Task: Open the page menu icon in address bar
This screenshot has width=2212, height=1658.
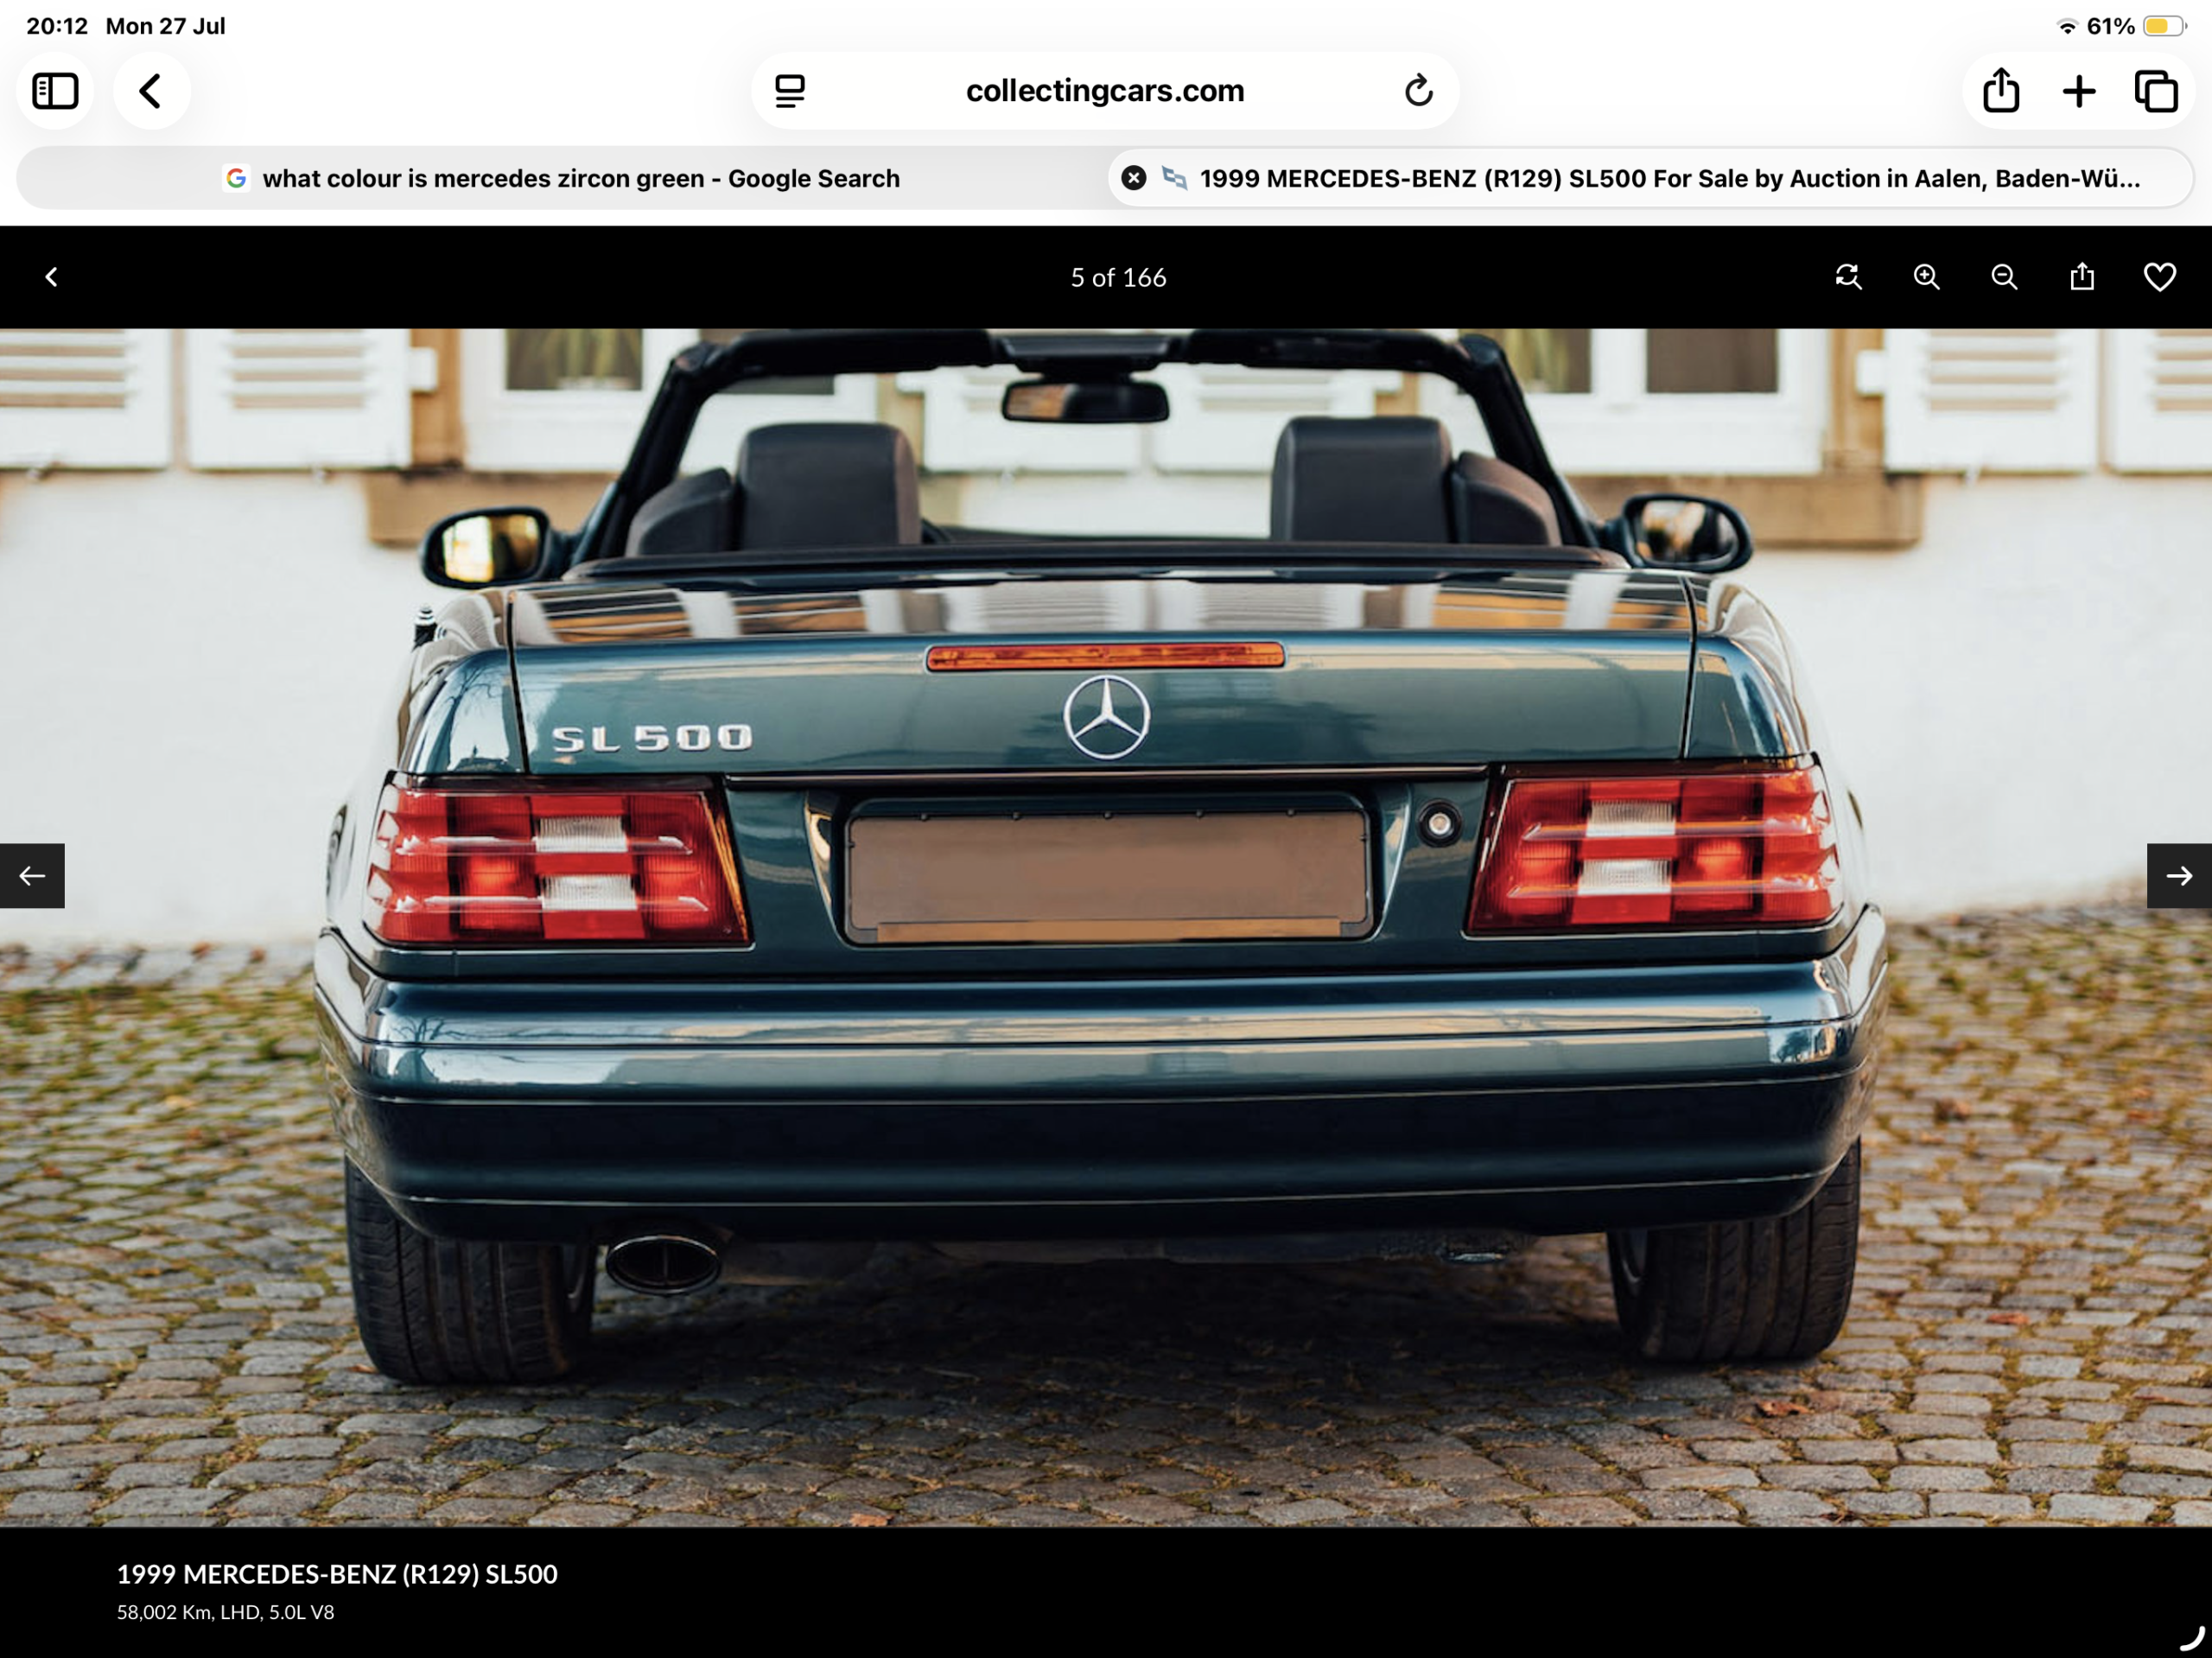Action: pyautogui.click(x=790, y=91)
